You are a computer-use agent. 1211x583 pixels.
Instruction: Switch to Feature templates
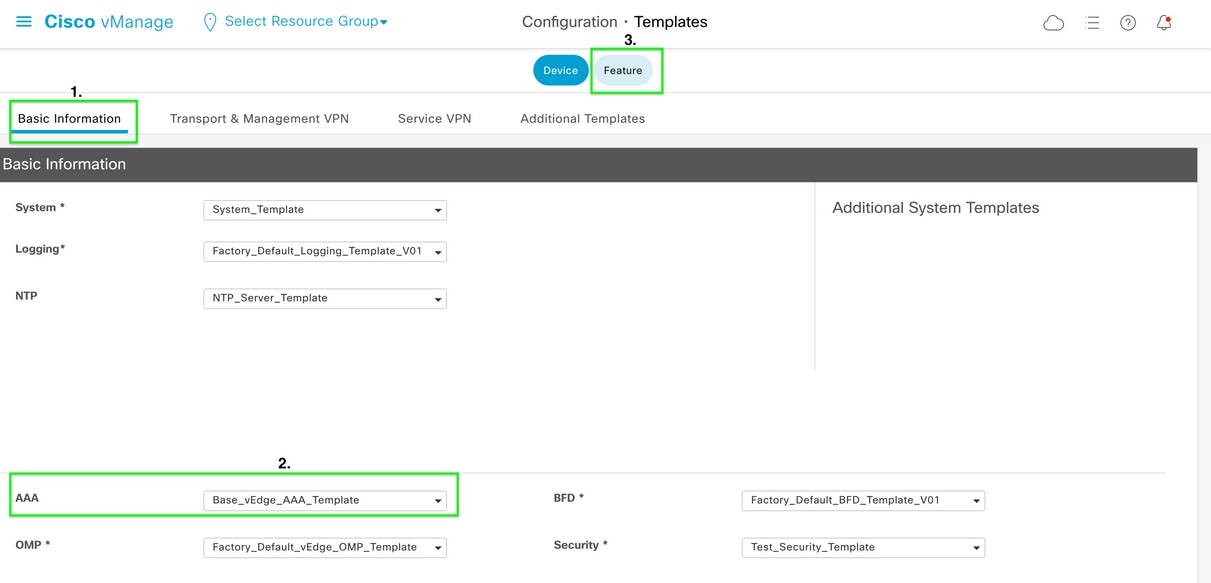tap(623, 70)
